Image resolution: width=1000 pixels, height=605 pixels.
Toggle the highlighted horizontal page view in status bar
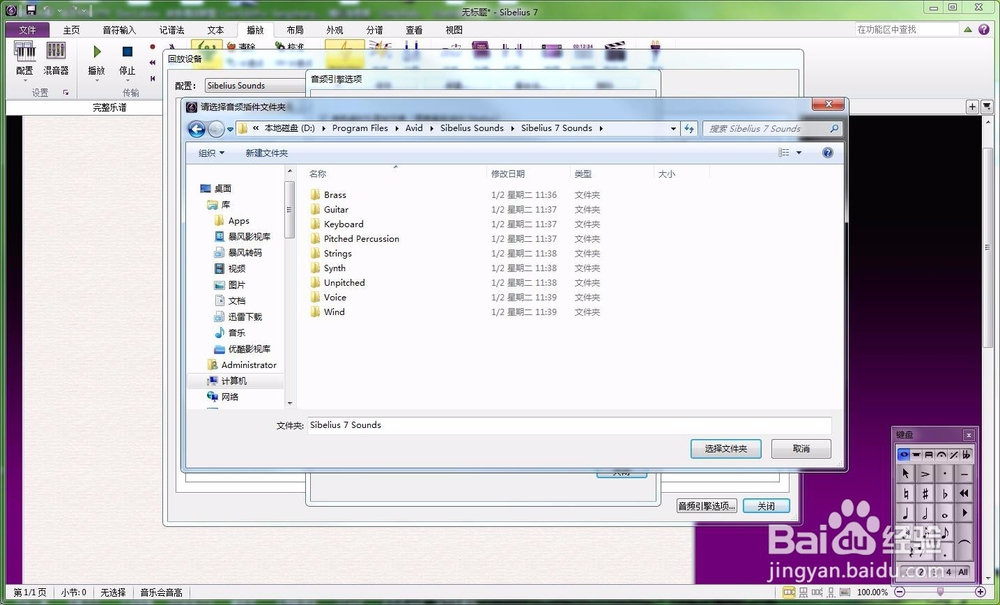point(789,592)
